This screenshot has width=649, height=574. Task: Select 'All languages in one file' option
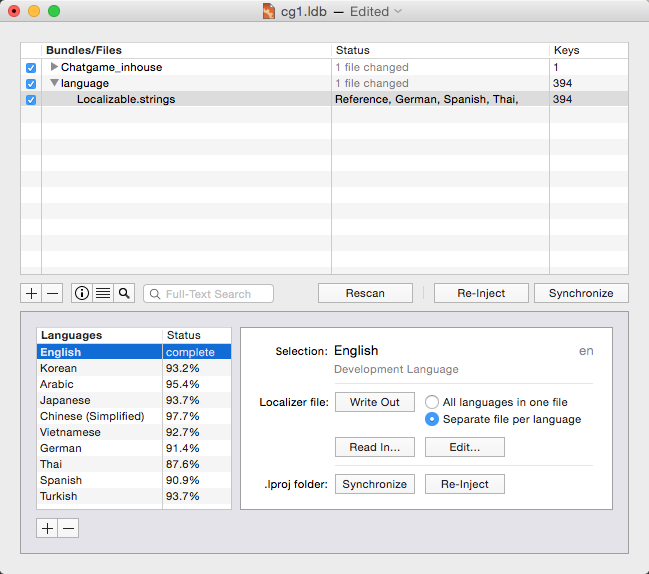433,402
